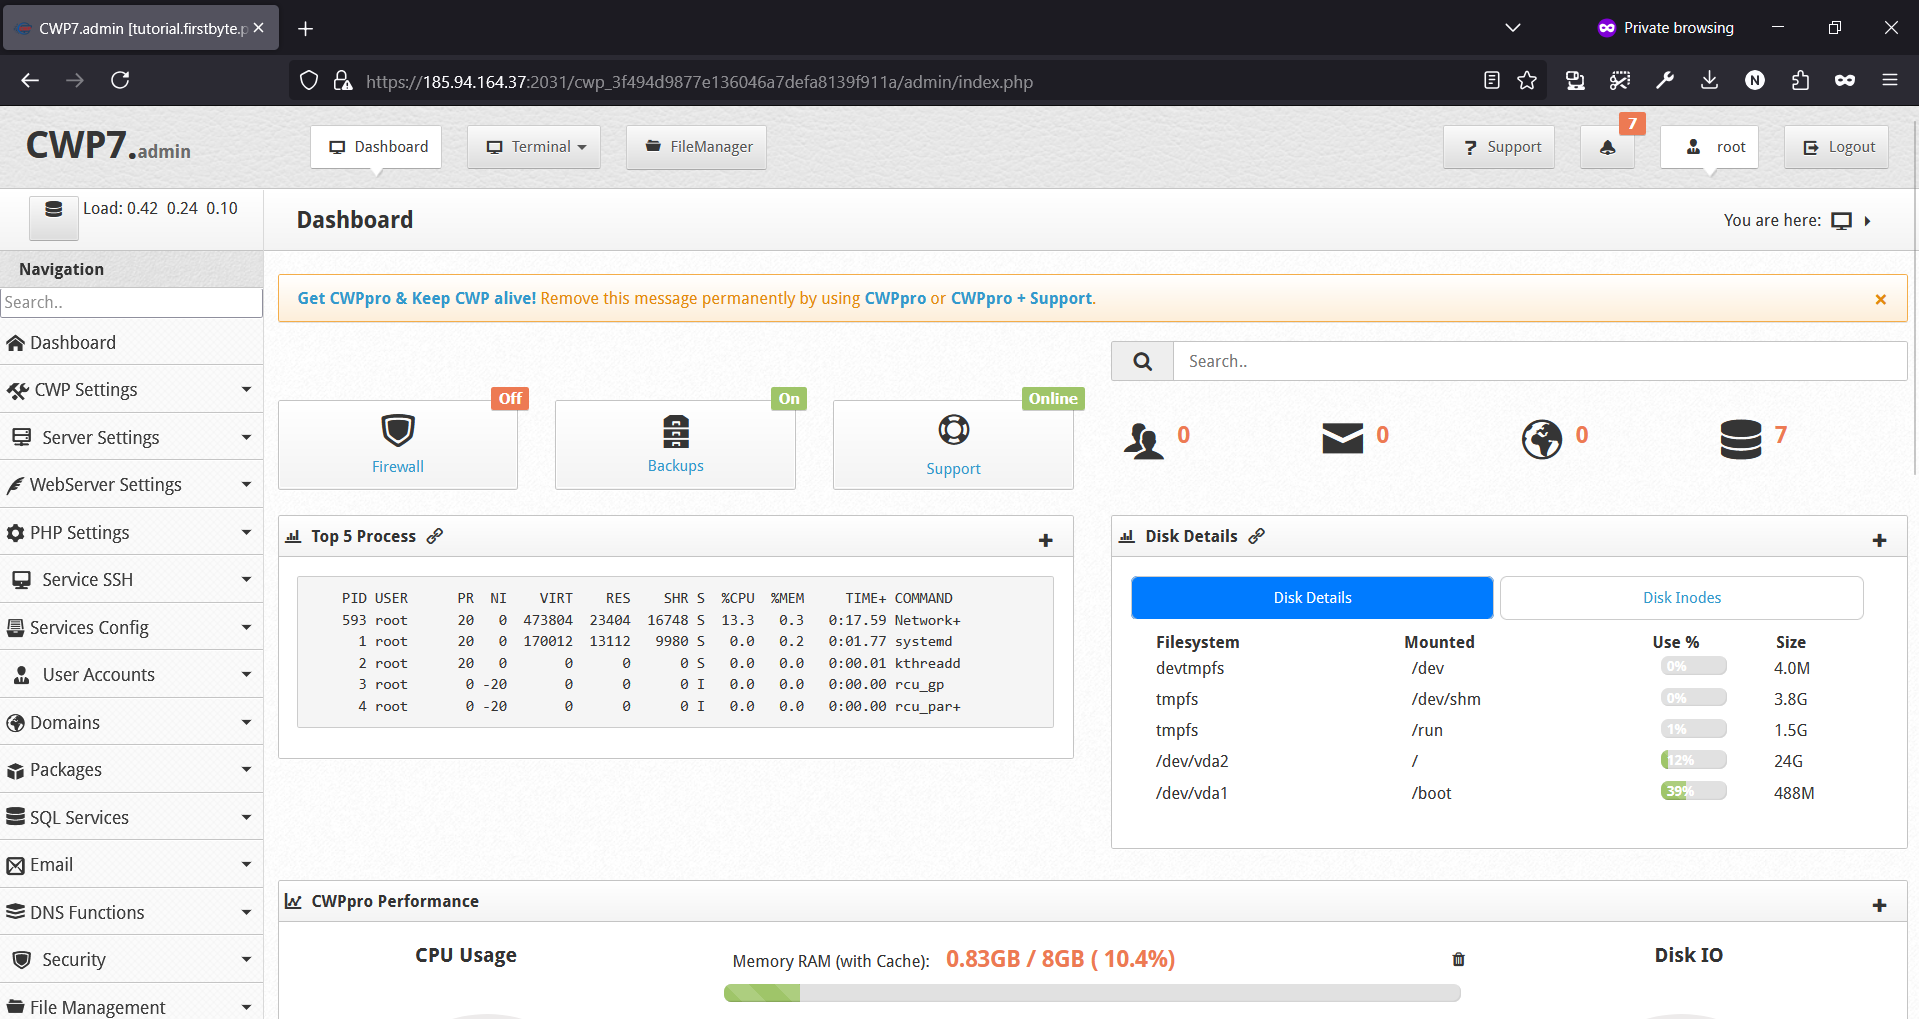Open the Firewall widget icon
This screenshot has width=1919, height=1019.
click(x=397, y=432)
